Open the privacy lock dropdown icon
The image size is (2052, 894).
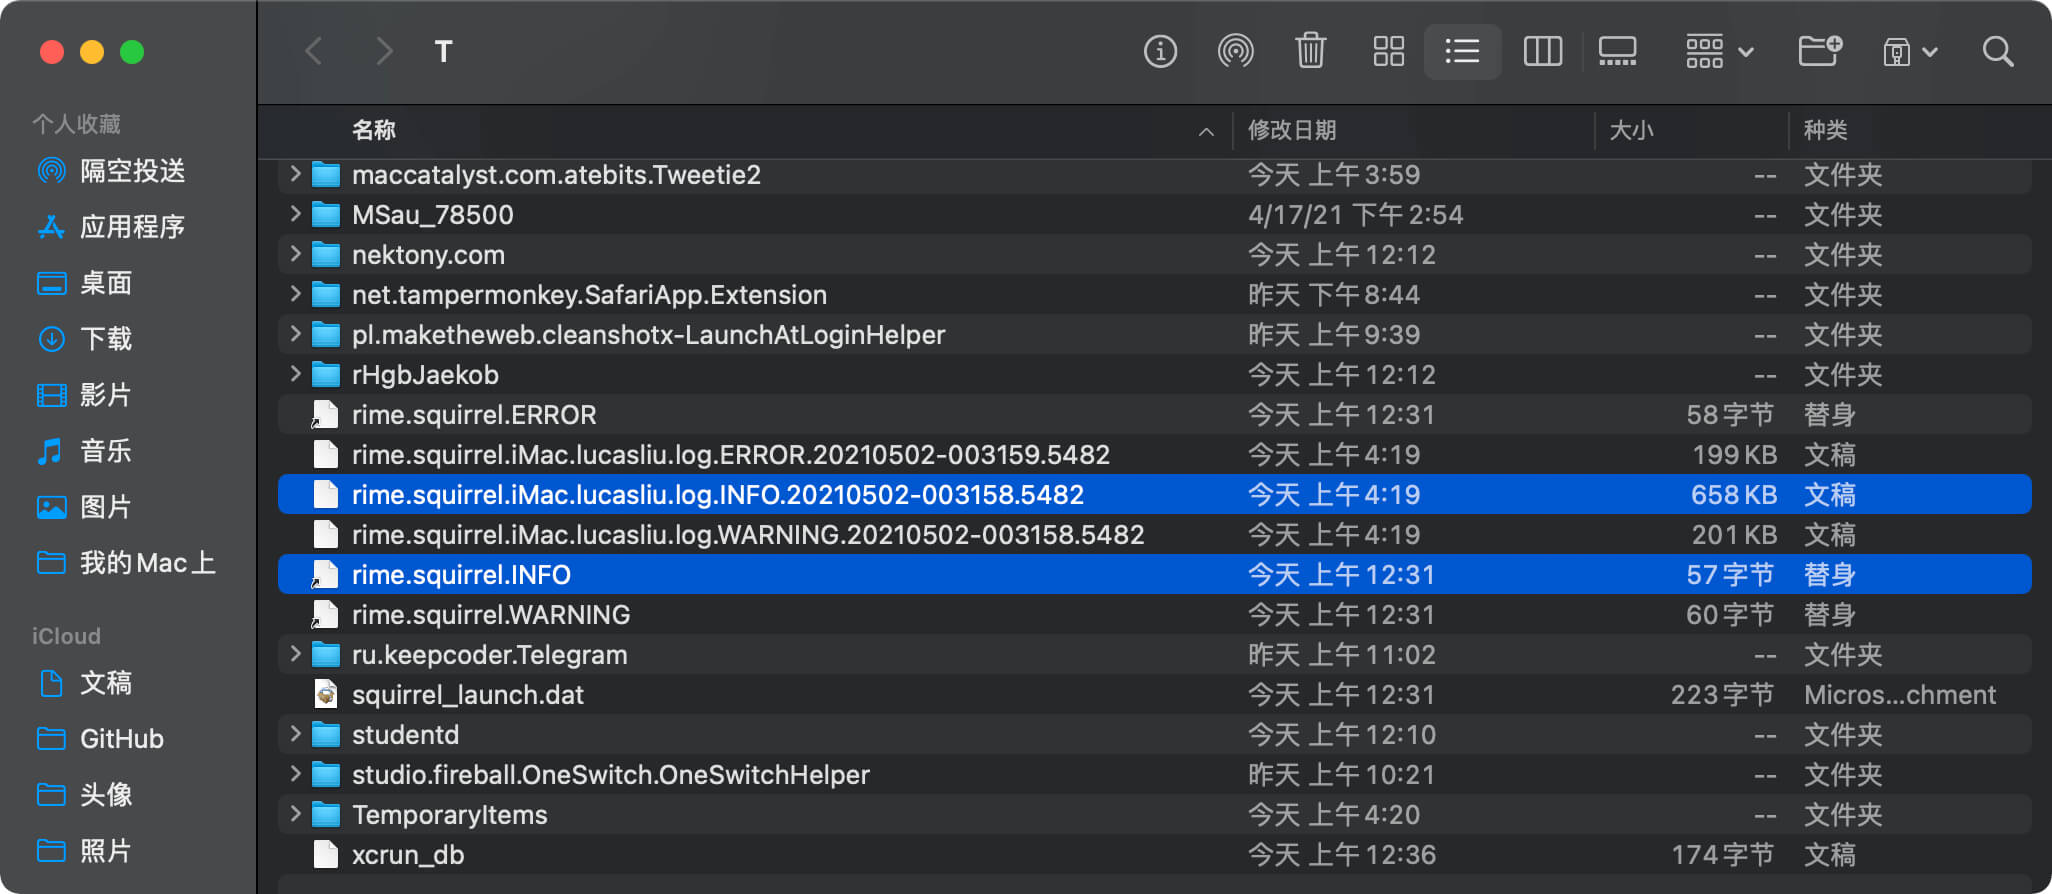(1910, 51)
